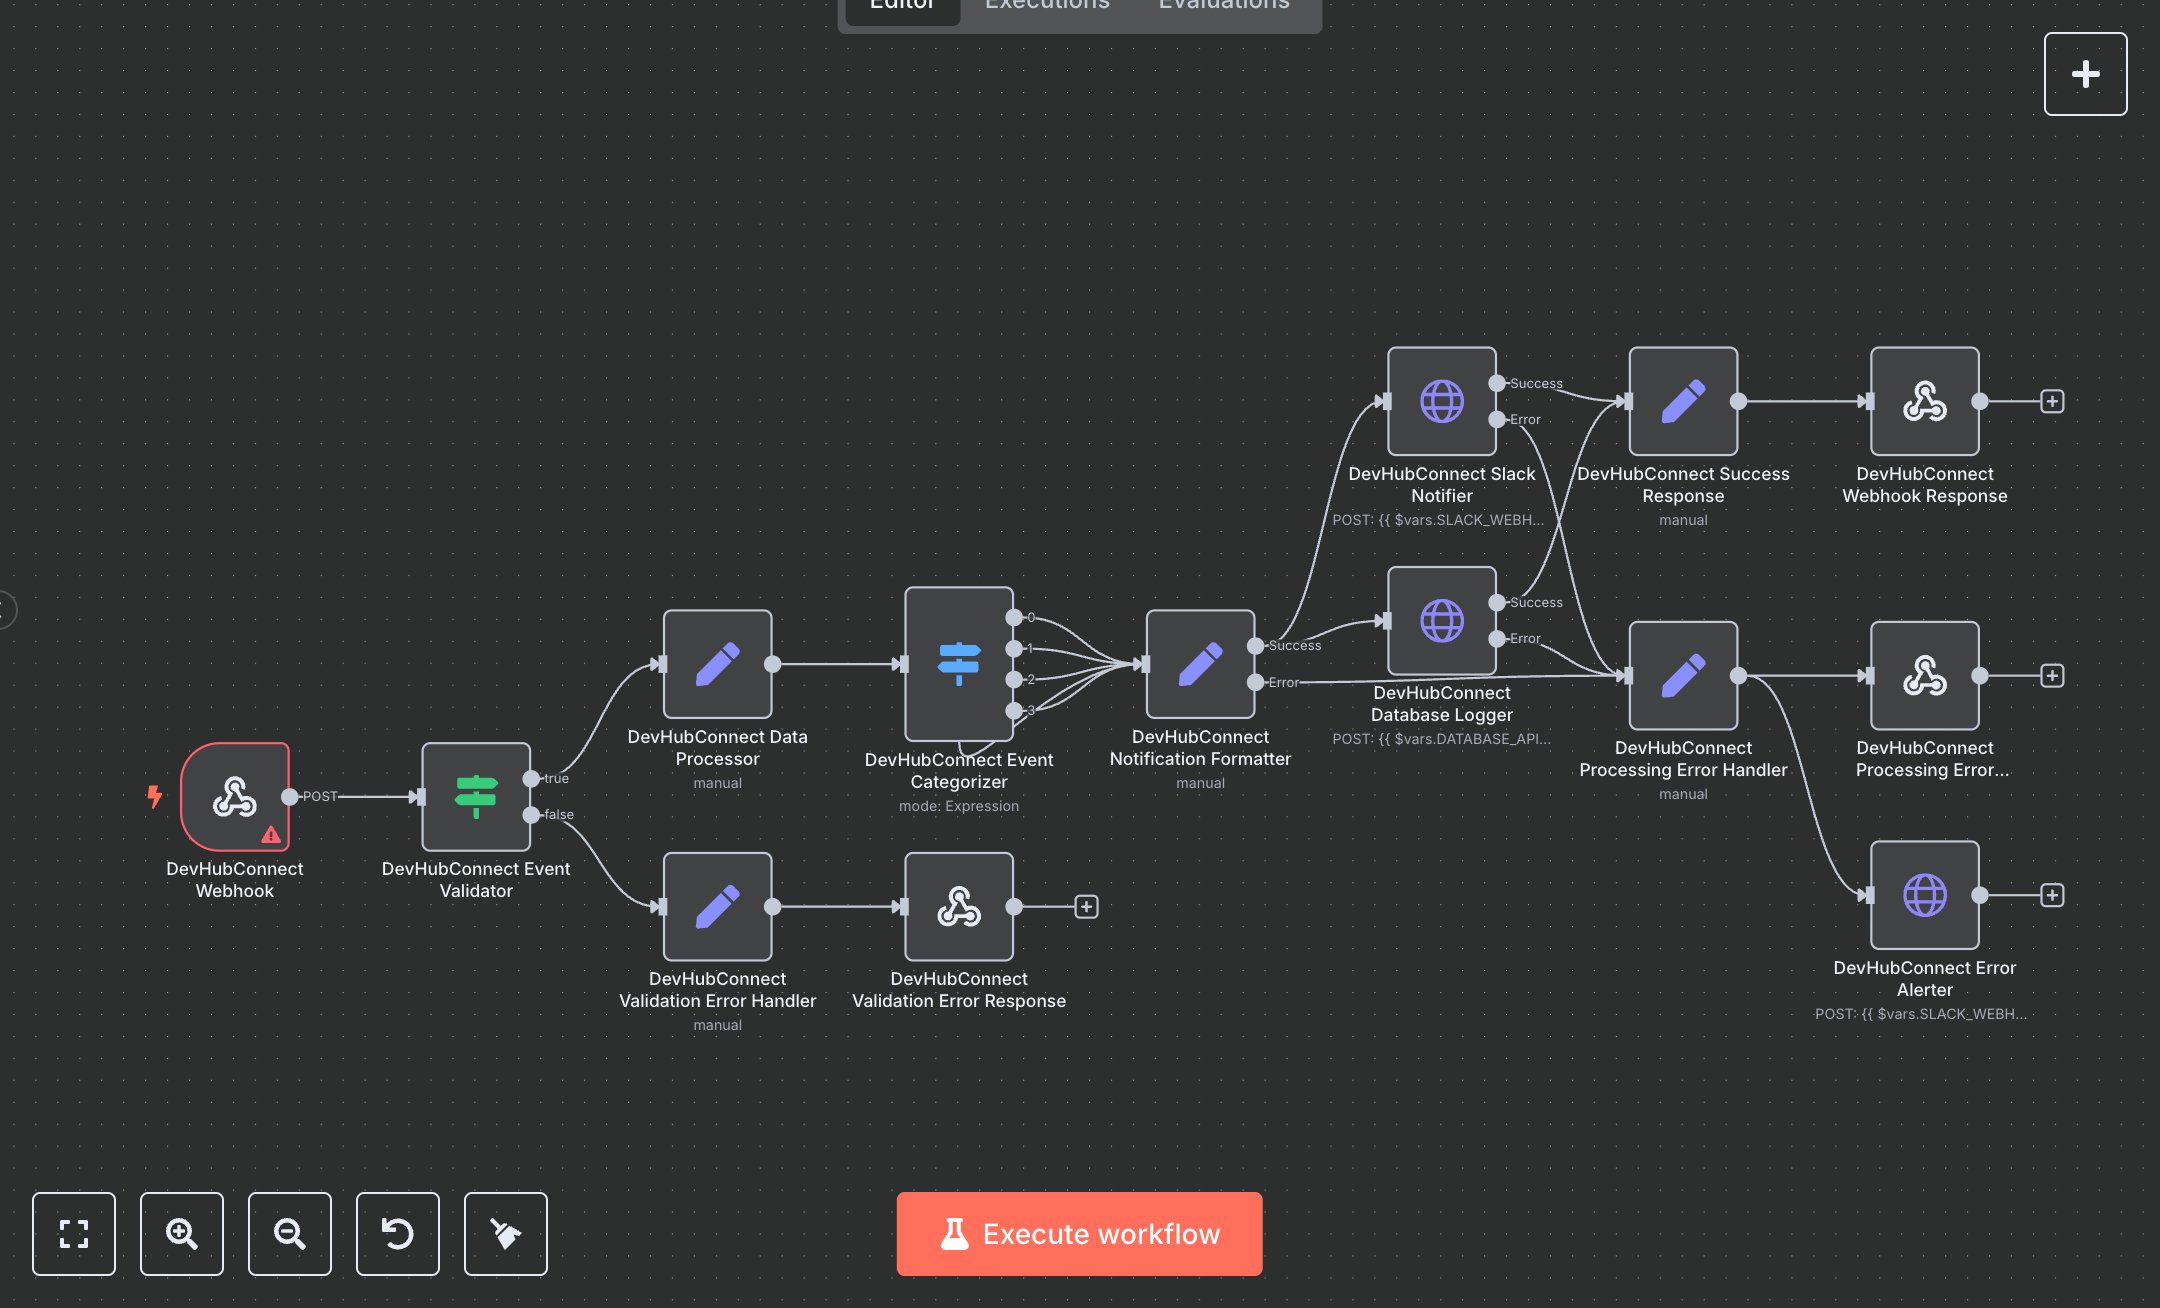Click the zoom to fit button
This screenshot has width=2160, height=1308.
[74, 1233]
